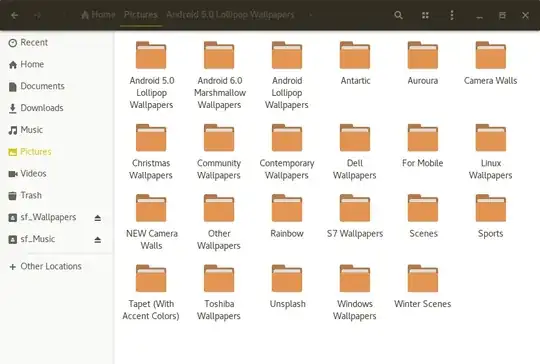Go forward with the right arrow

pyautogui.click(x=38, y=15)
